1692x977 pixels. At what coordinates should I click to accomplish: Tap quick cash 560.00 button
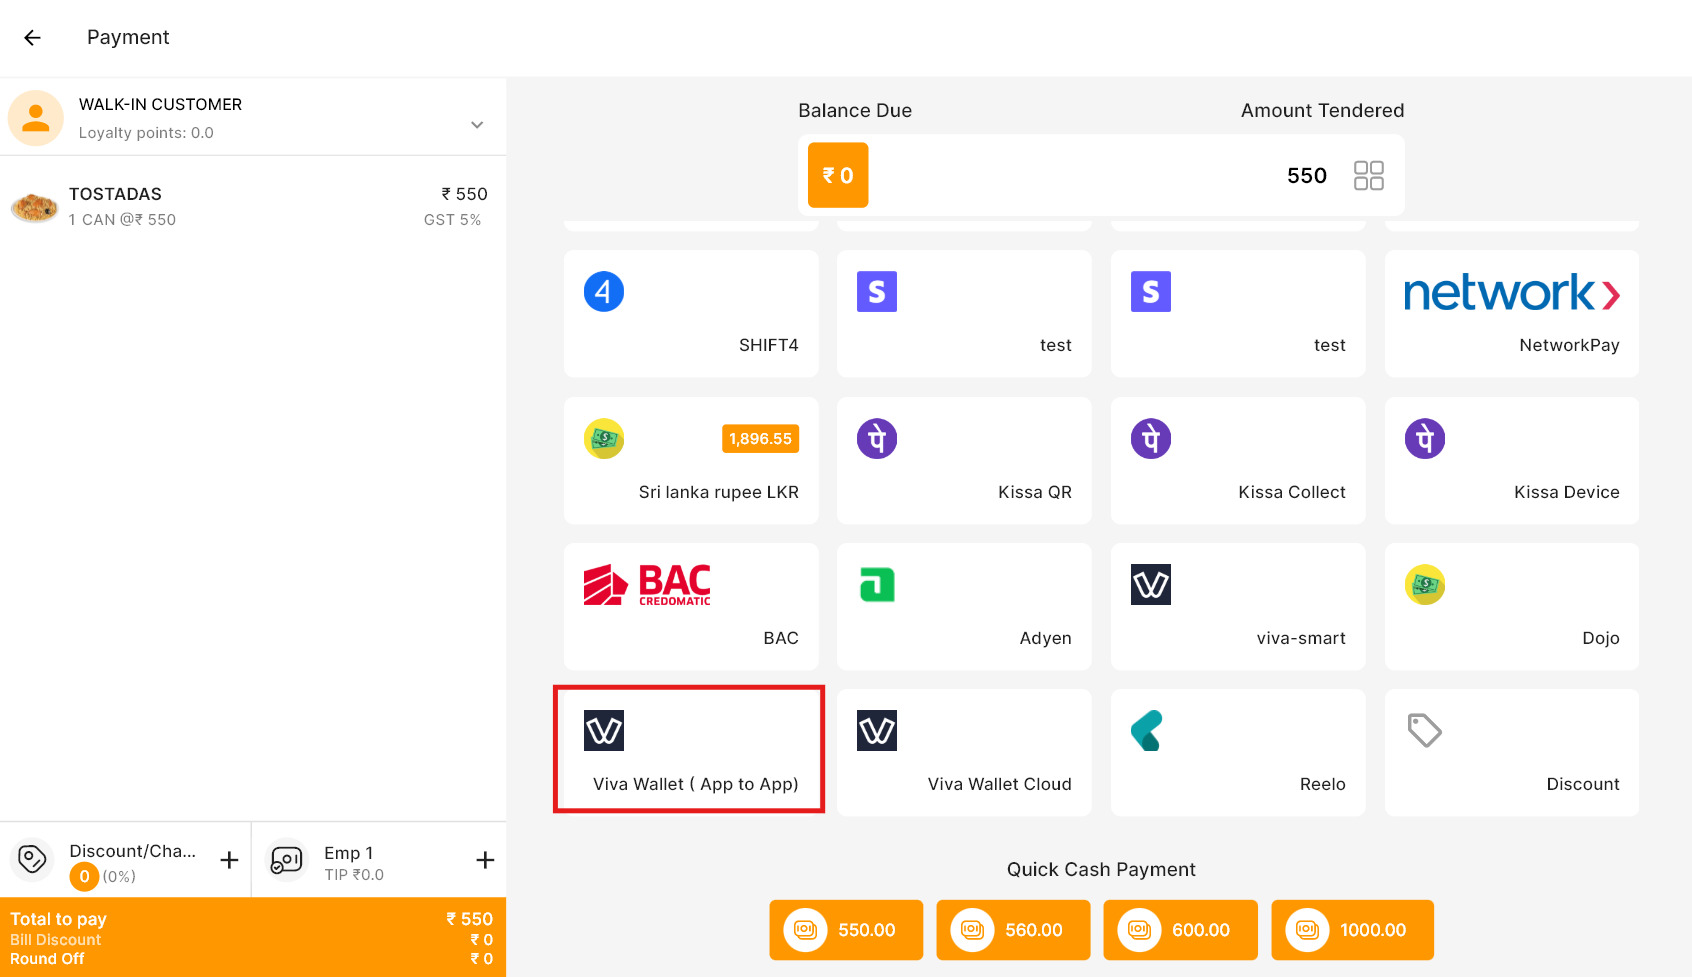[x=1013, y=930]
